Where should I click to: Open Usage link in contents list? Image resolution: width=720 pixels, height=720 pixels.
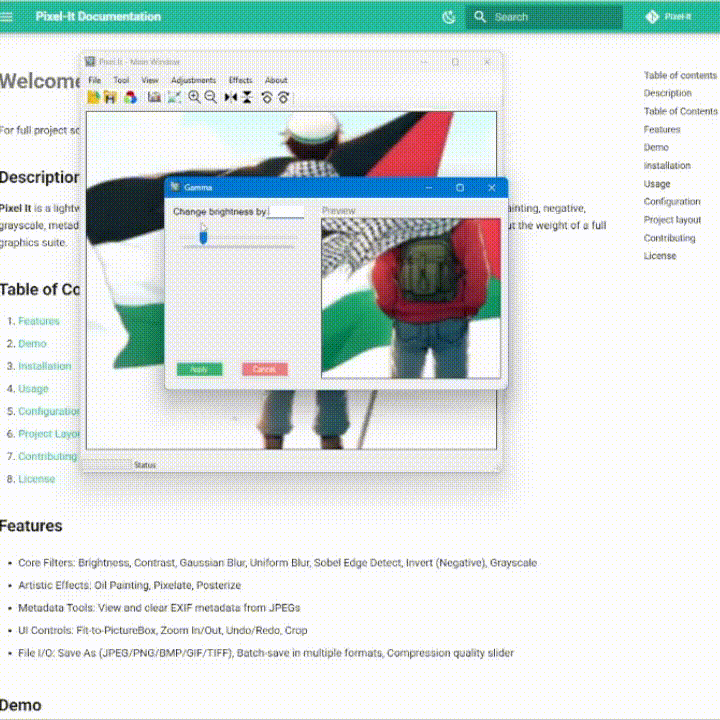coord(33,388)
